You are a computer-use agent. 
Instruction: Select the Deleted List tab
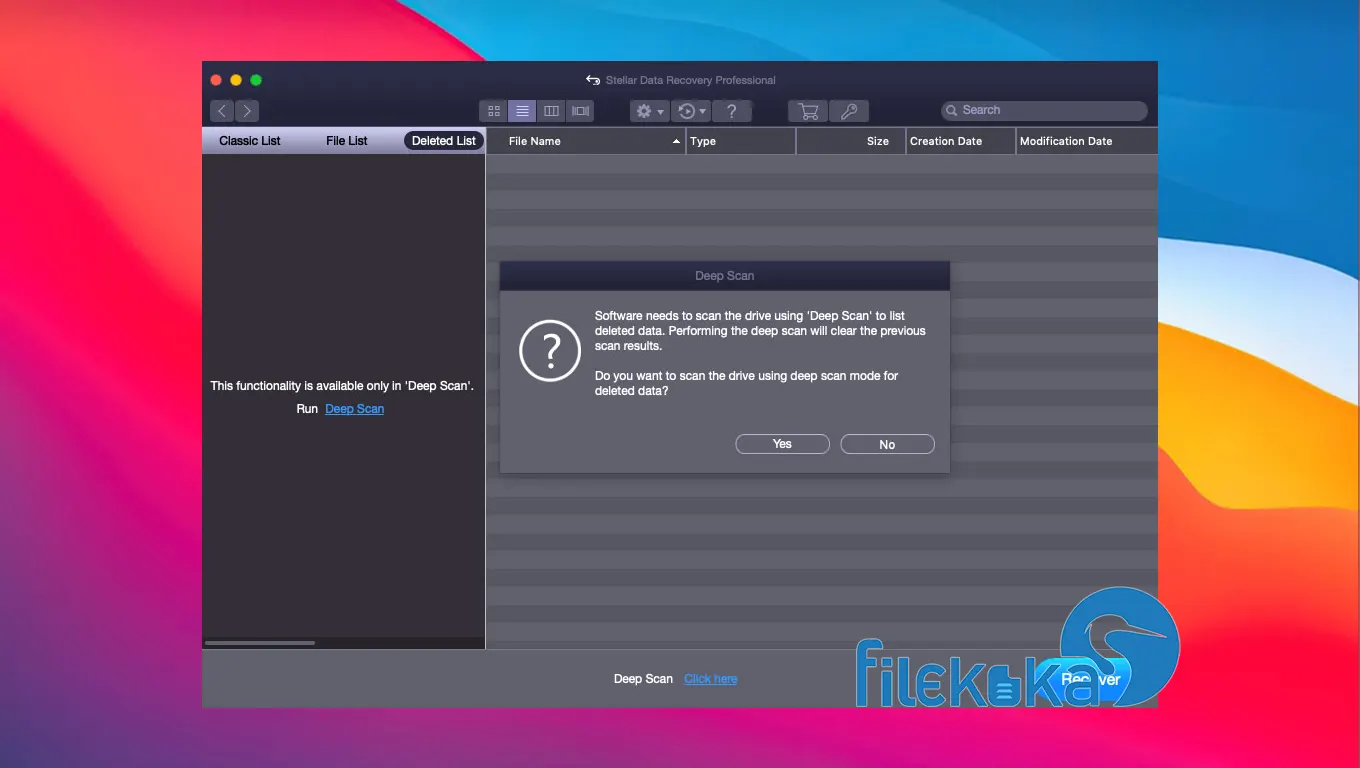444,141
